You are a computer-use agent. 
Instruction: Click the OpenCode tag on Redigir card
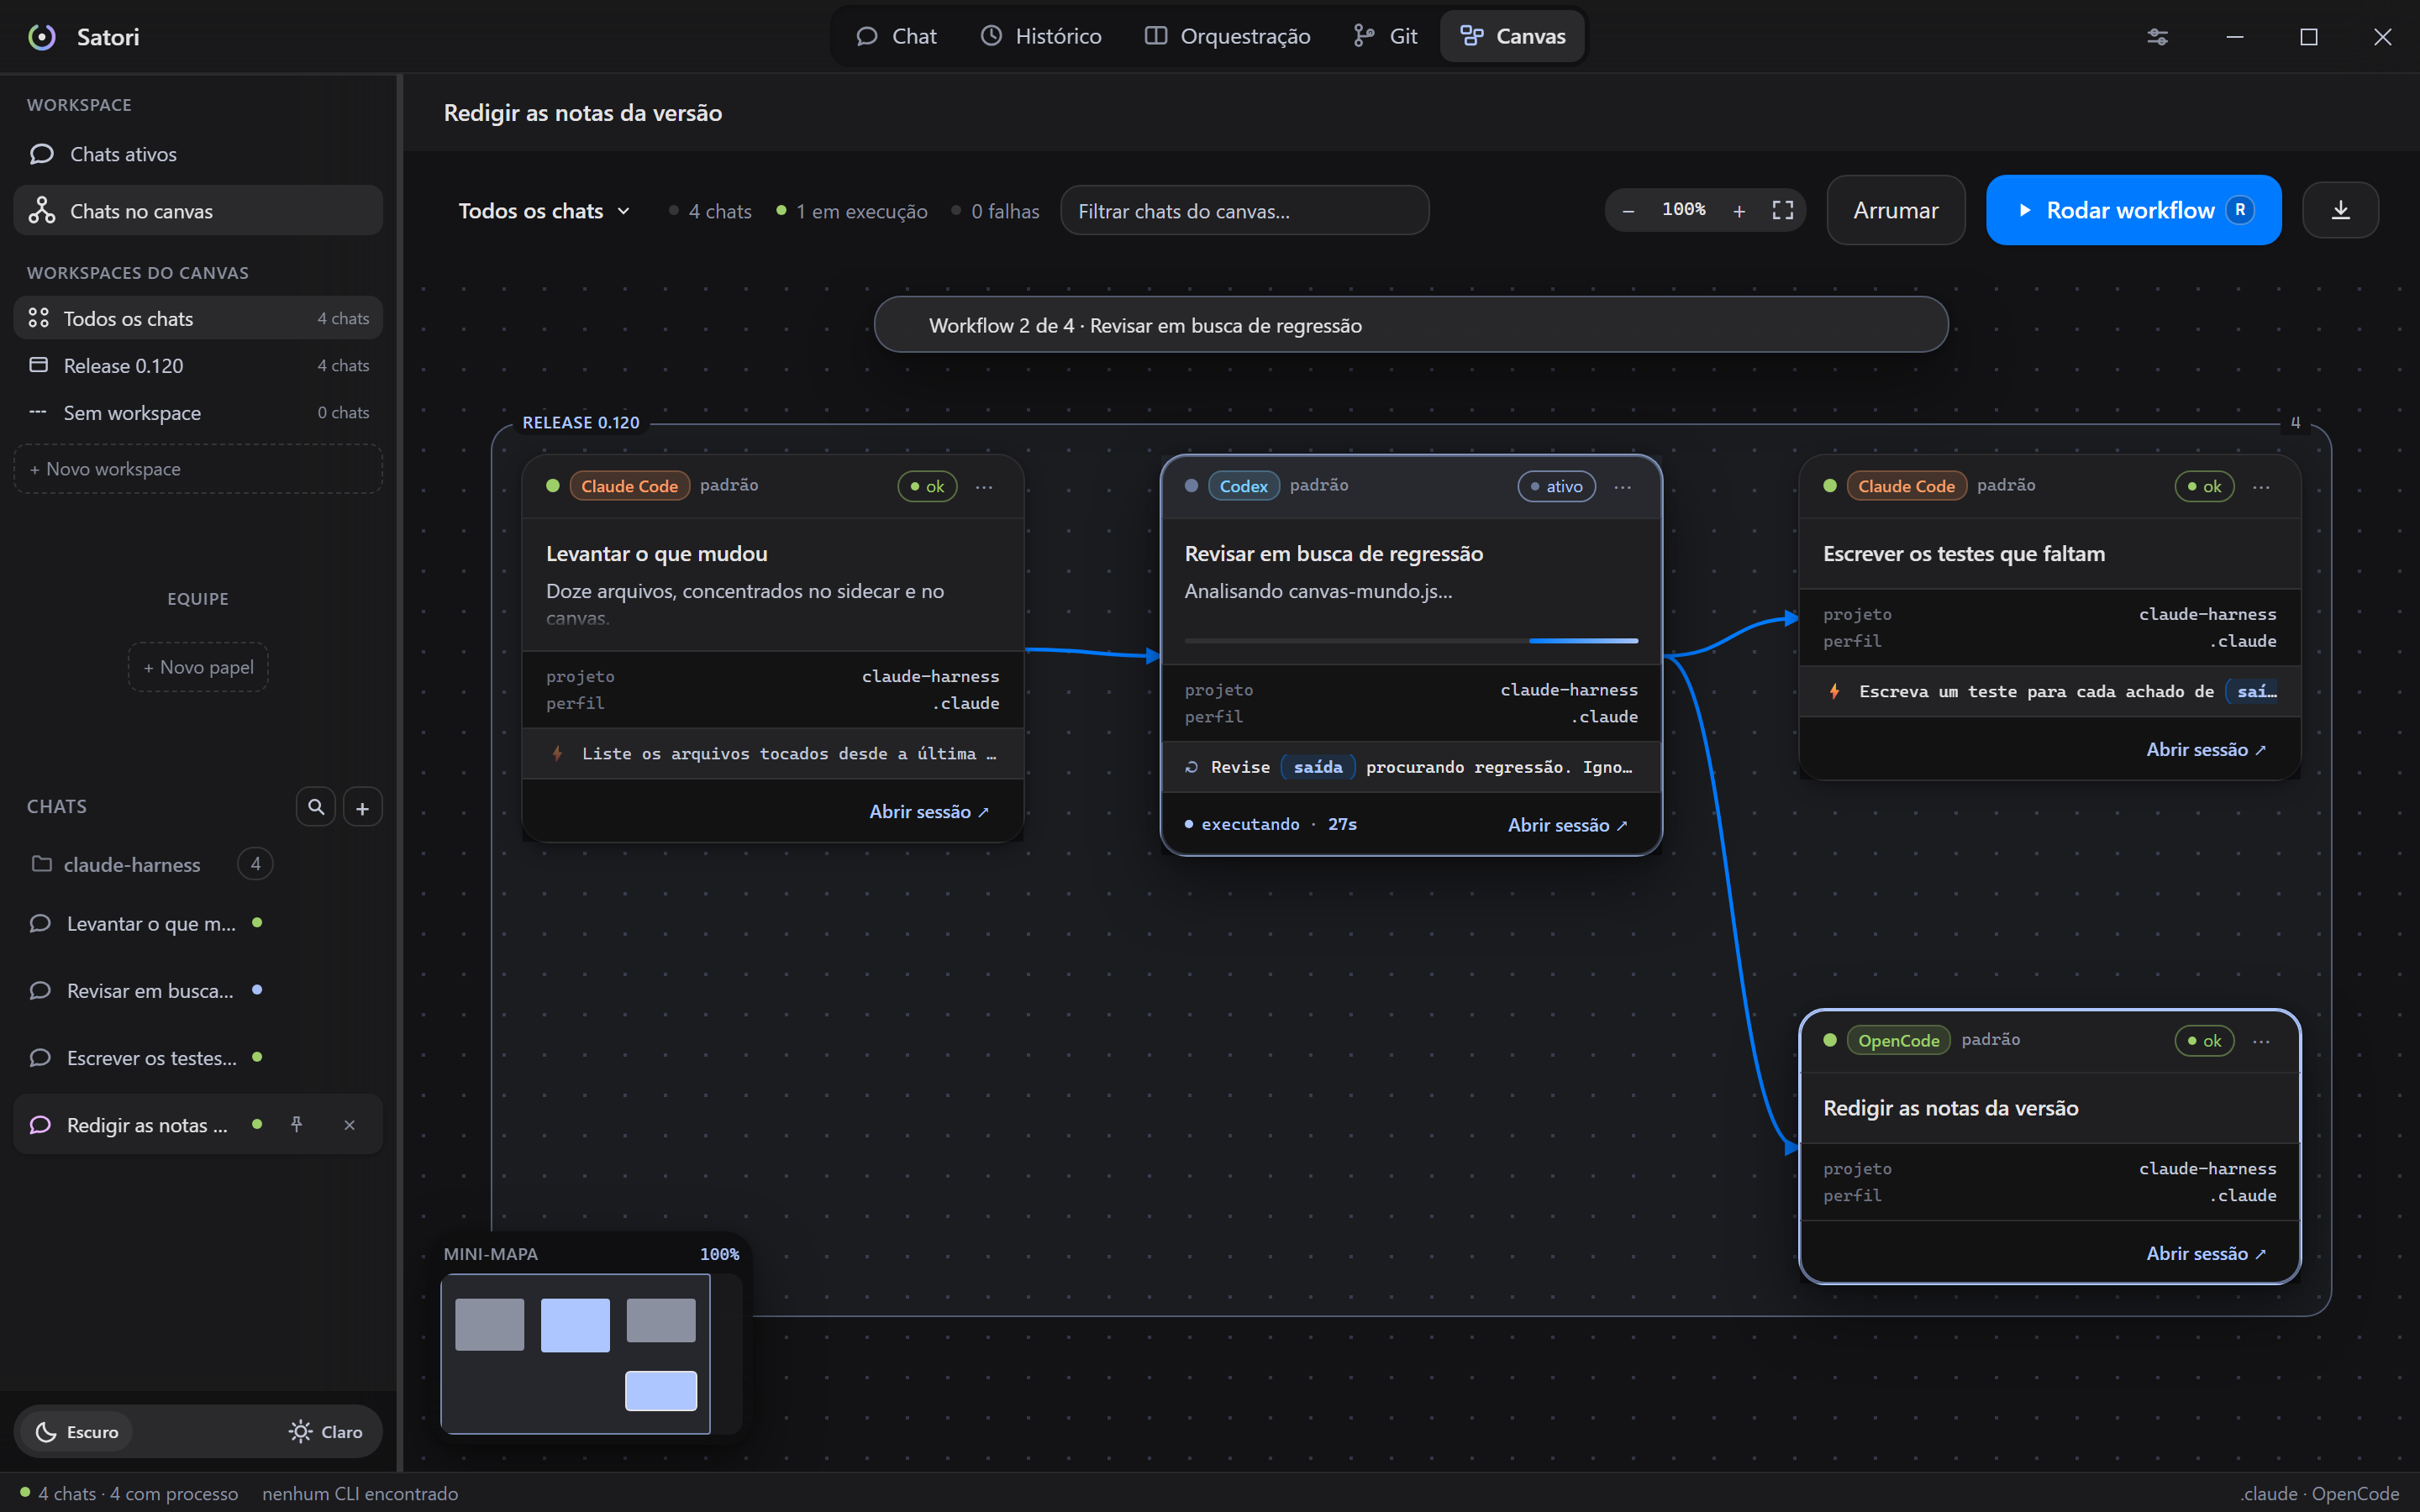pyautogui.click(x=1898, y=1041)
